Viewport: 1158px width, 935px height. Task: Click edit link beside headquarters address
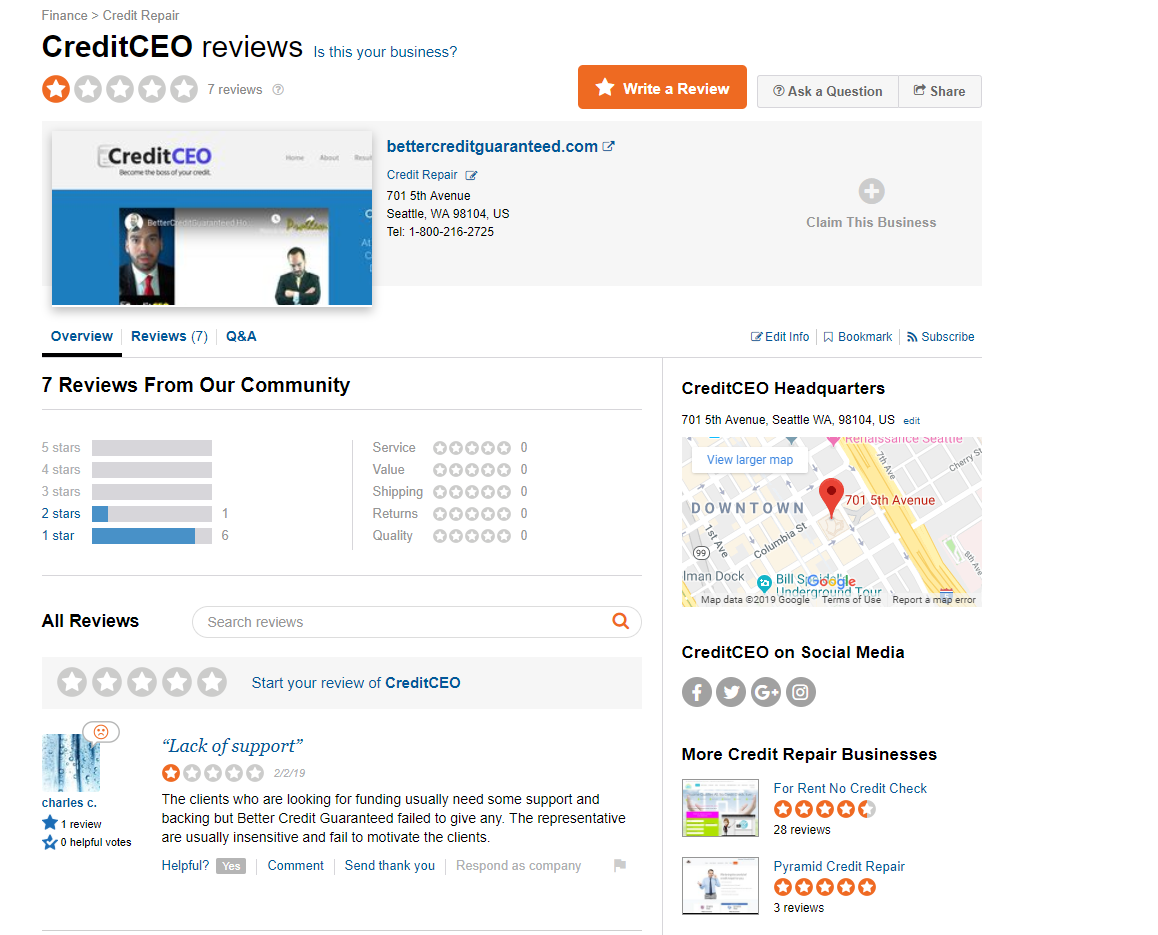(x=911, y=421)
